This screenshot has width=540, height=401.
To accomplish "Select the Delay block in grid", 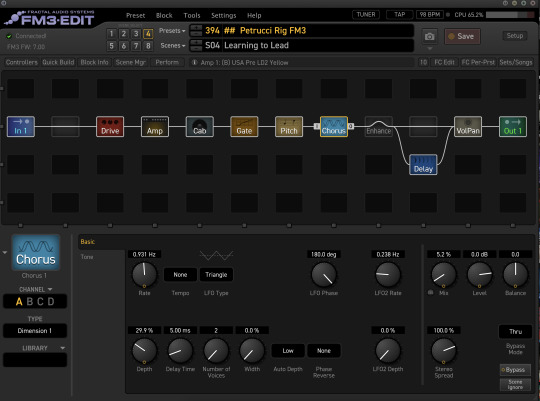I will point(423,165).
